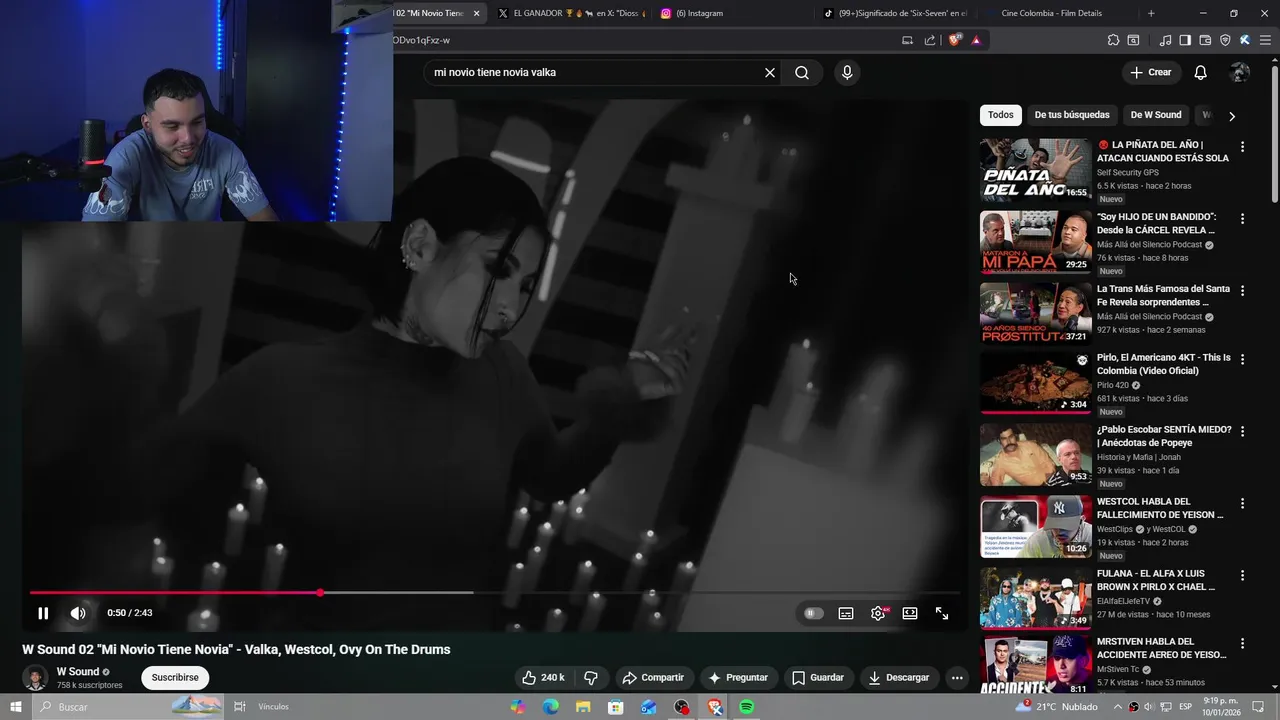Click the Descargar button
The width and height of the screenshot is (1280, 720).
pyautogui.click(x=899, y=677)
